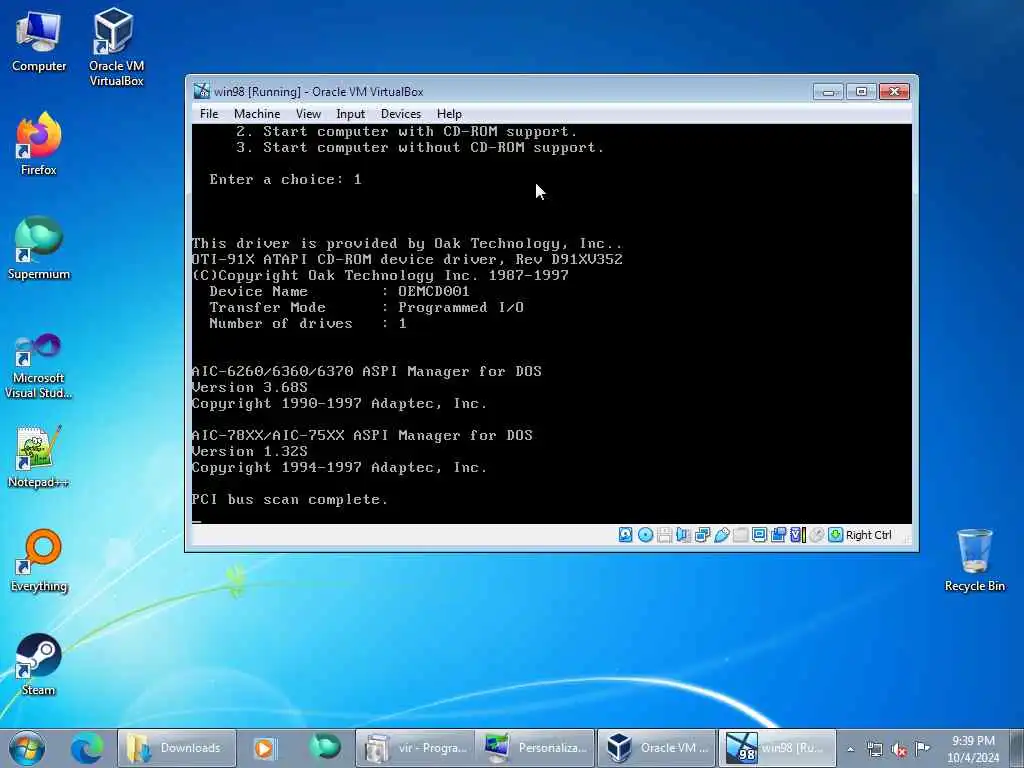The image size is (1024, 768).
Task: Open the taskbar clock showing 9:39 PM
Action: (973, 748)
